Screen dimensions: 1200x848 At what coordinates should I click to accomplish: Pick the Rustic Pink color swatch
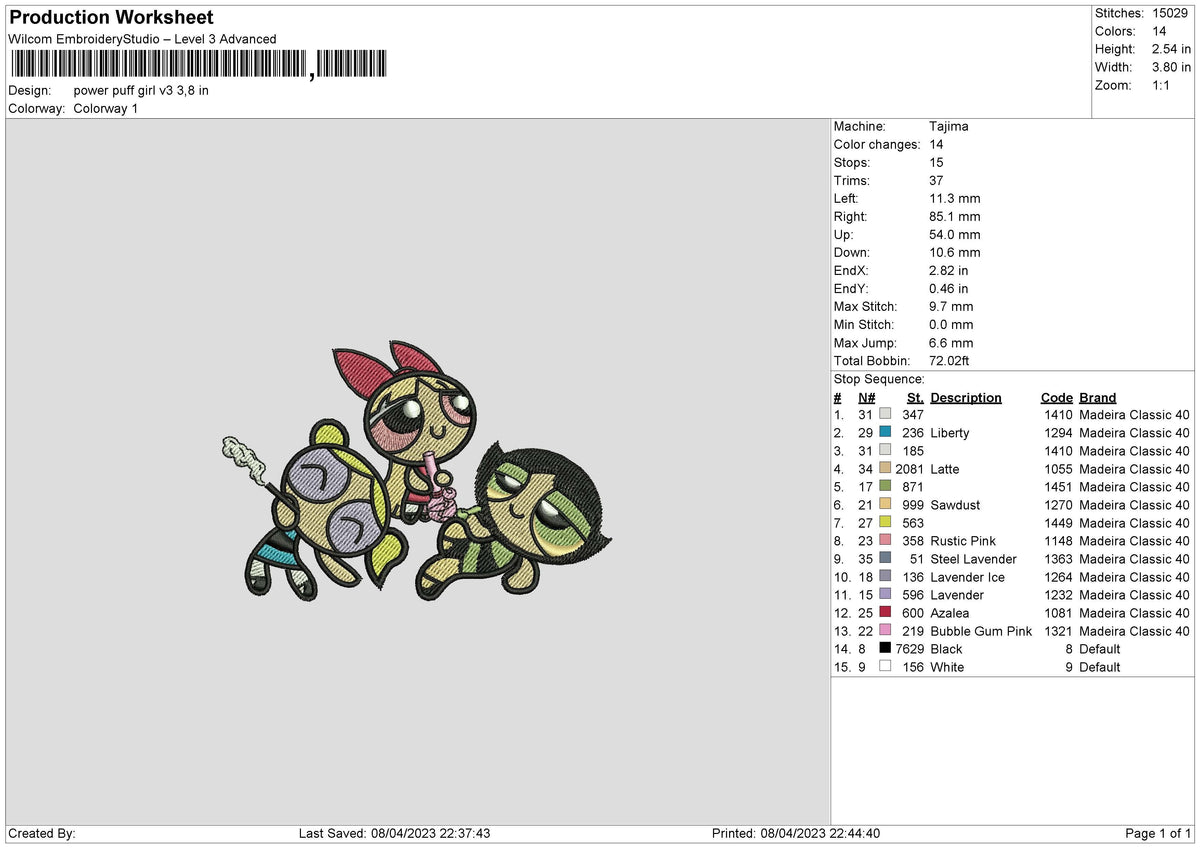tap(885, 541)
